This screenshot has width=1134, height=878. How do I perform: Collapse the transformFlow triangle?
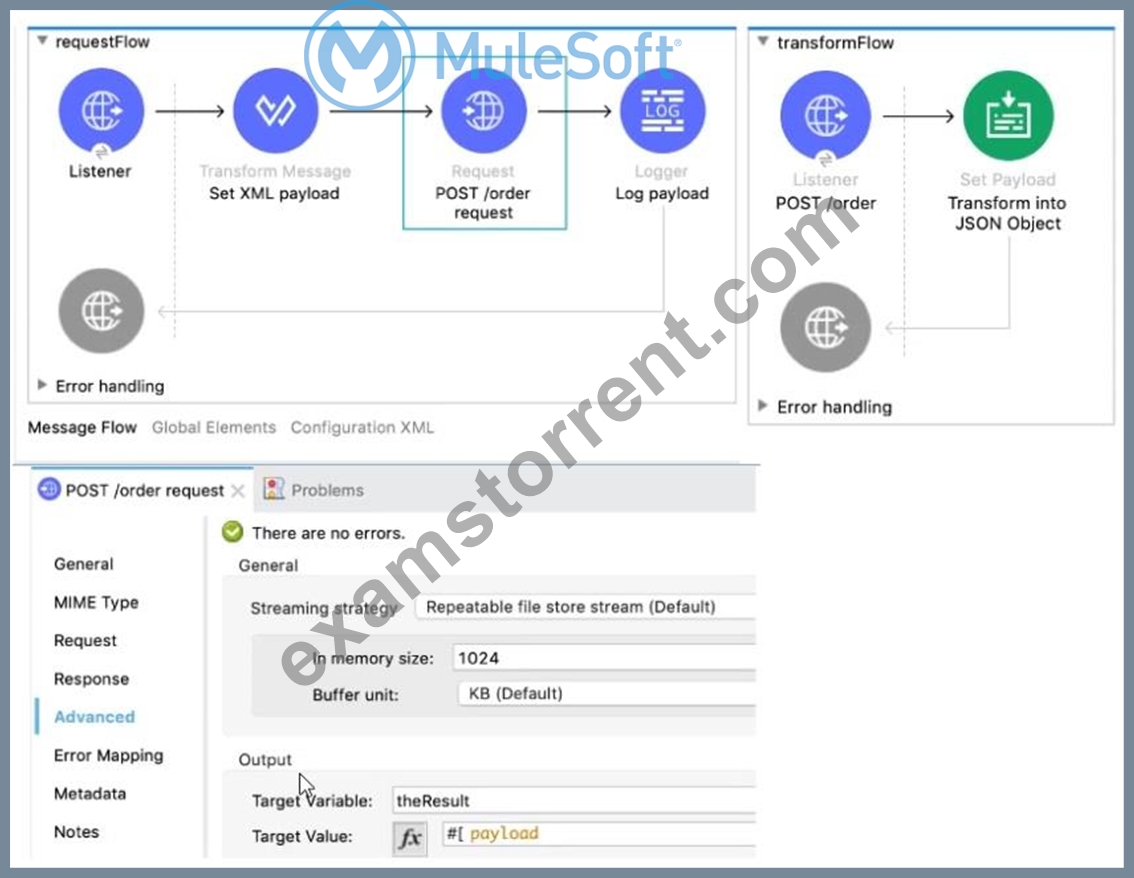[762, 42]
